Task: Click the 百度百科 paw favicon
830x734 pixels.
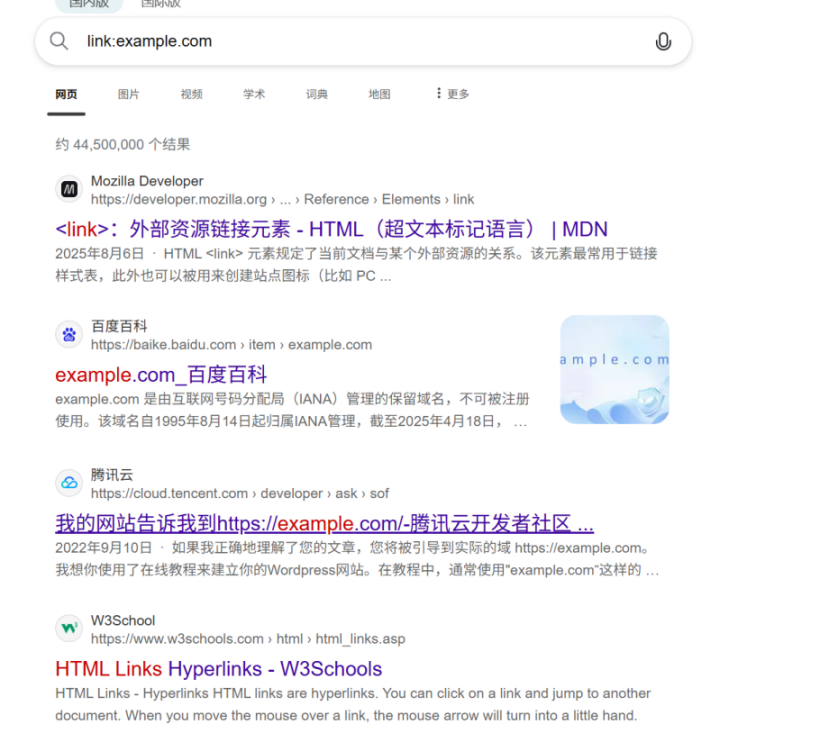Action: click(69, 334)
